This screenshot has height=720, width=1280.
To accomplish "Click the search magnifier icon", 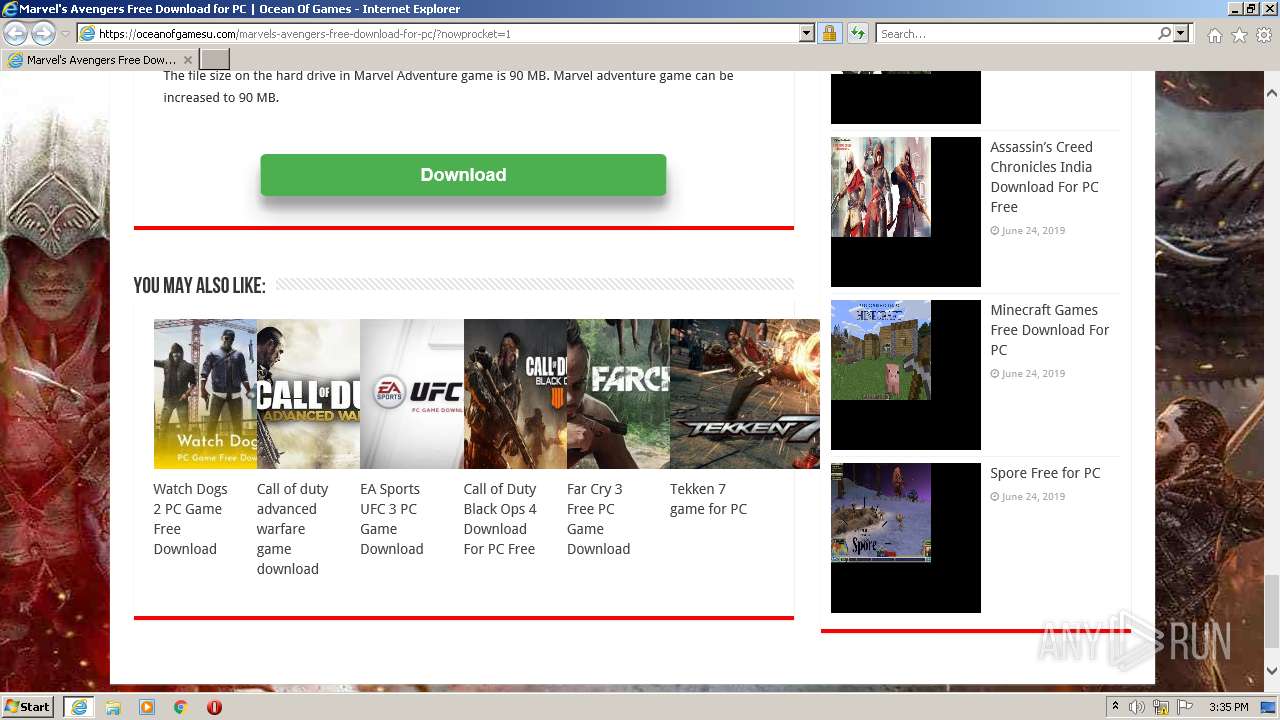I will tap(1164, 34).
